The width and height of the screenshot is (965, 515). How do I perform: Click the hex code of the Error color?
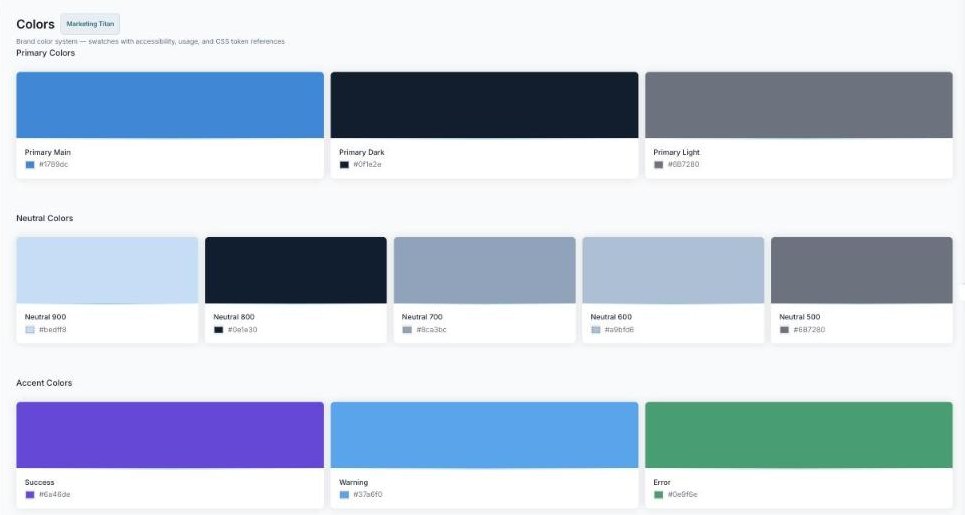point(683,495)
